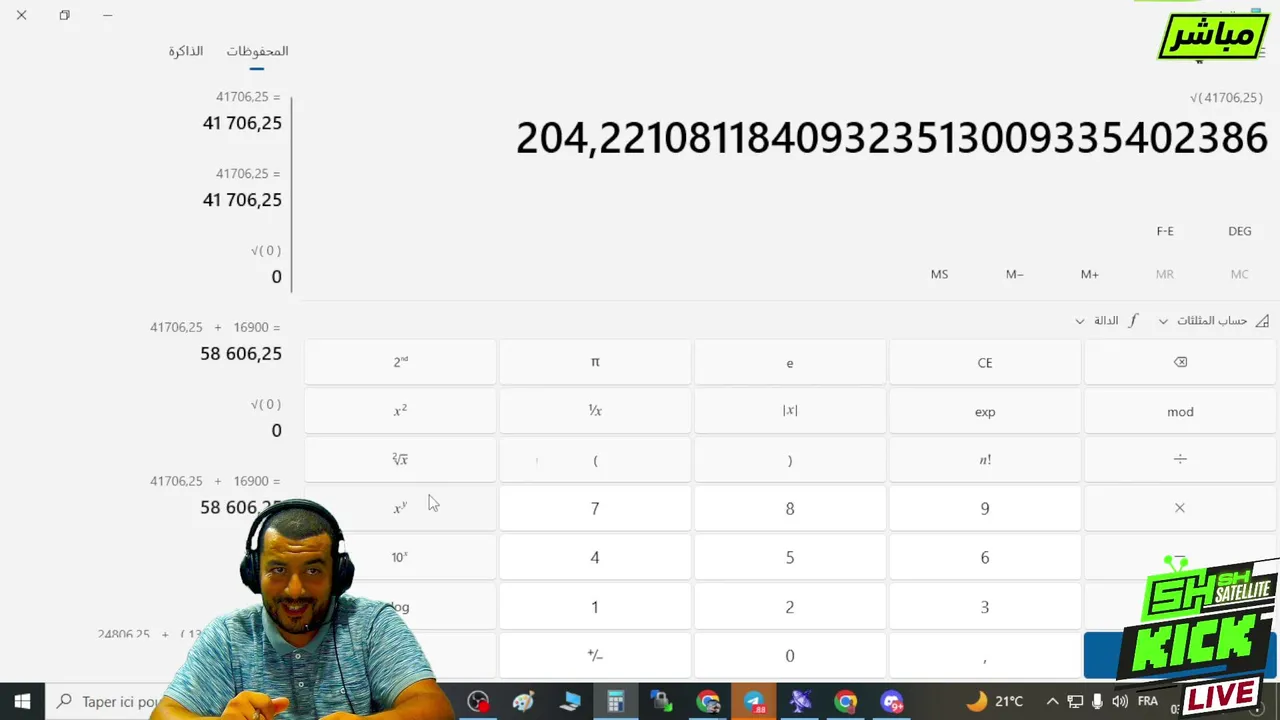Insert an opening parenthesis
The image size is (1280, 720).
click(595, 460)
